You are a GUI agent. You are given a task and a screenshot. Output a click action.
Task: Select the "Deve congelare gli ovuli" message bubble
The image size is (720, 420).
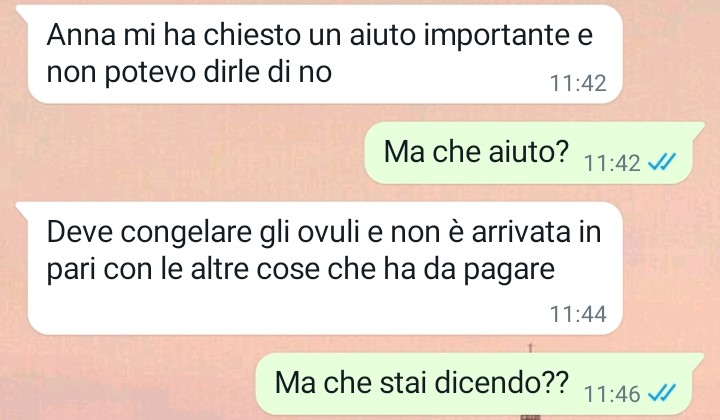(x=325, y=268)
